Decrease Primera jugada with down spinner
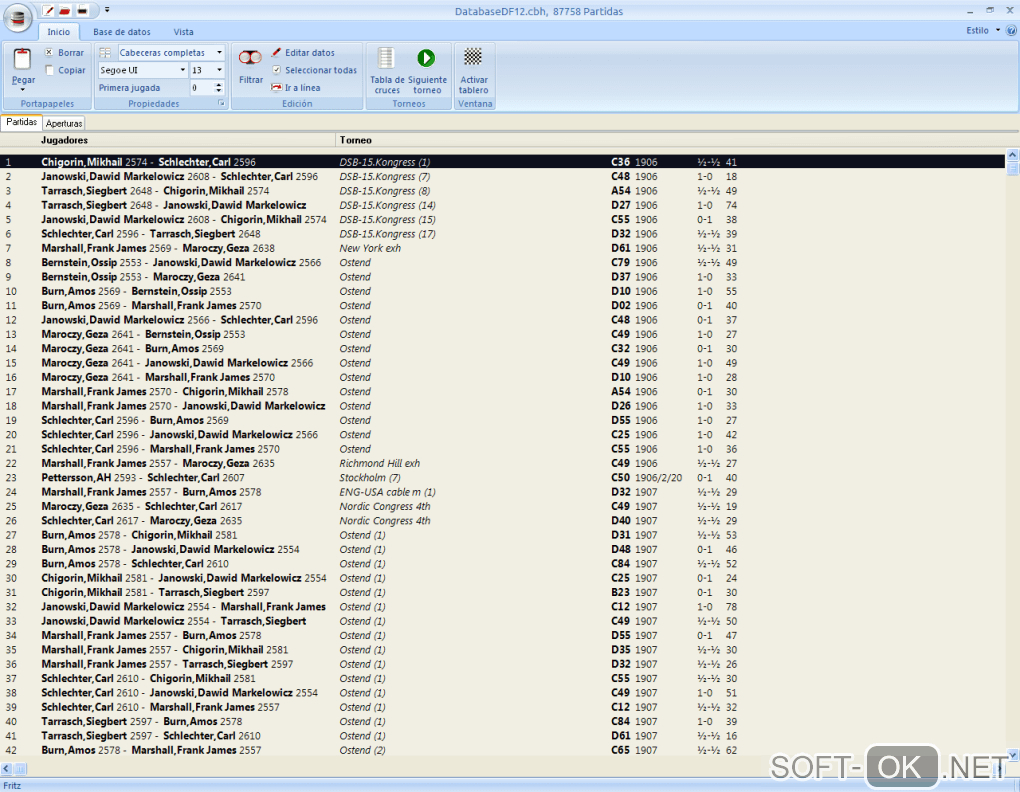1020x792 pixels. click(219, 90)
